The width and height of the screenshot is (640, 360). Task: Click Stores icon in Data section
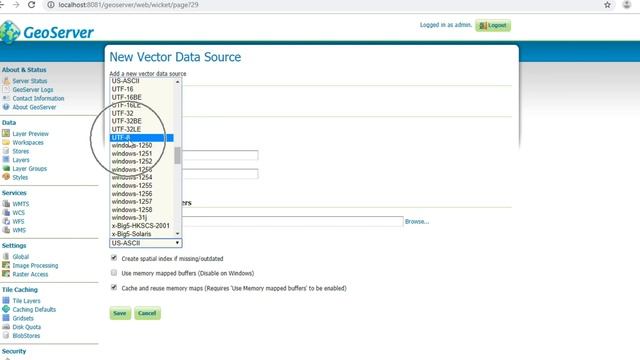click(x=6, y=151)
